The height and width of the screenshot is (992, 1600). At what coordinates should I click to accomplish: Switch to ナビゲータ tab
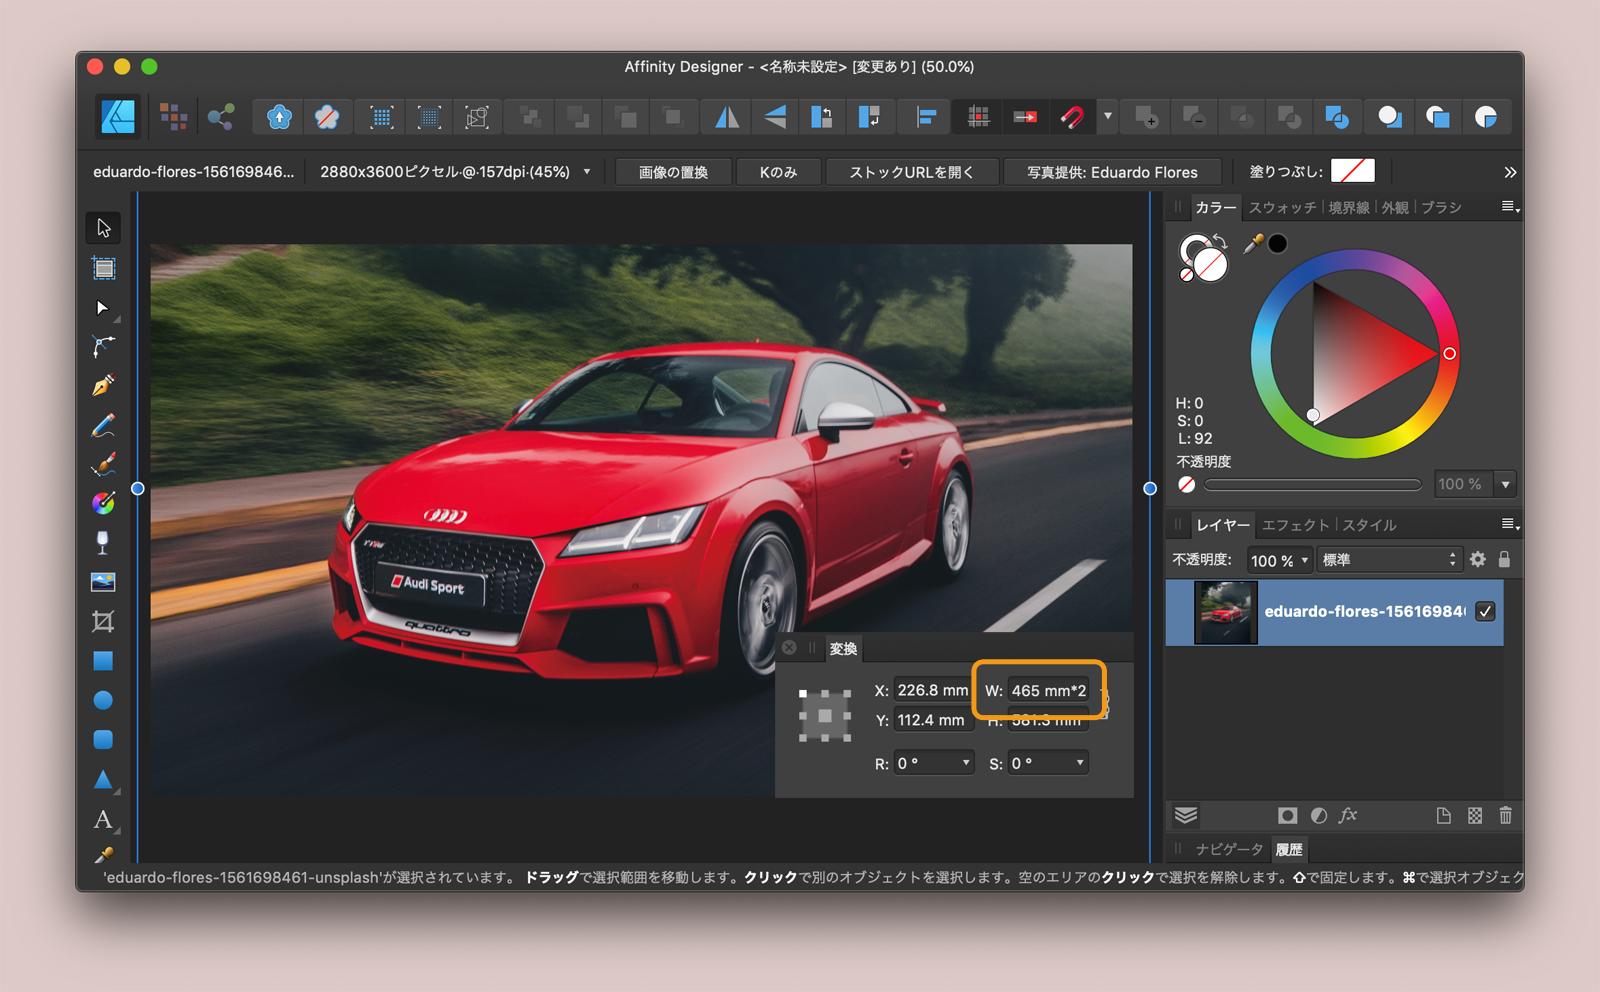click(1229, 849)
